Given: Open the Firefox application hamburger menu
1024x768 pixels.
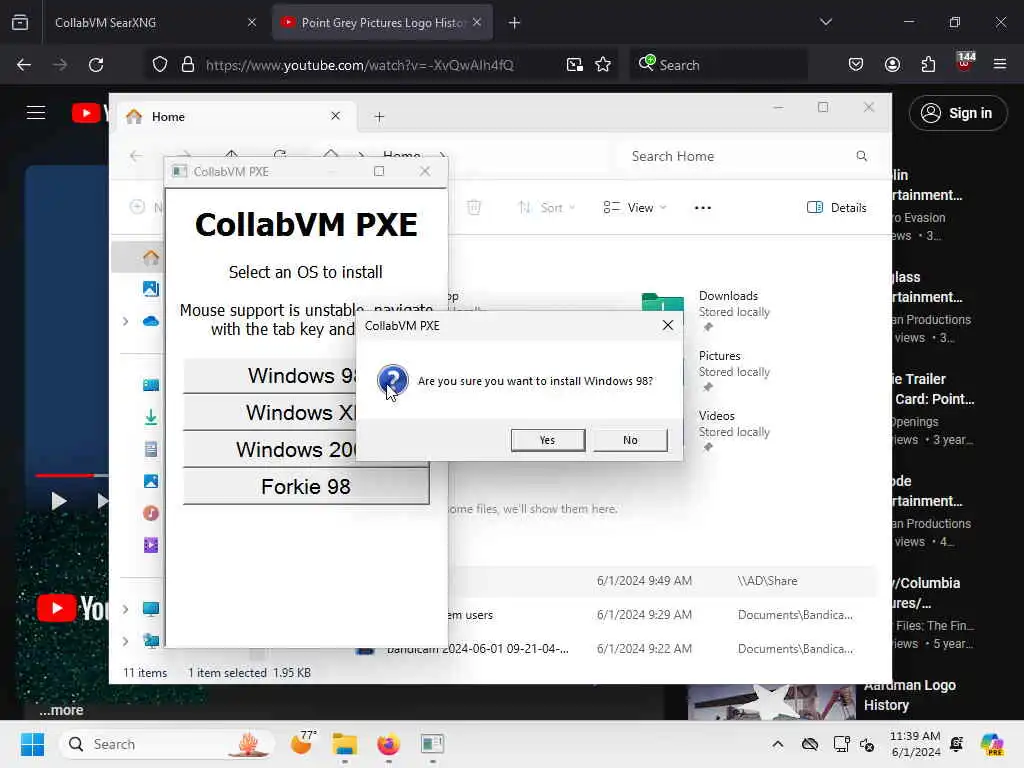Looking at the screenshot, I should (1000, 64).
